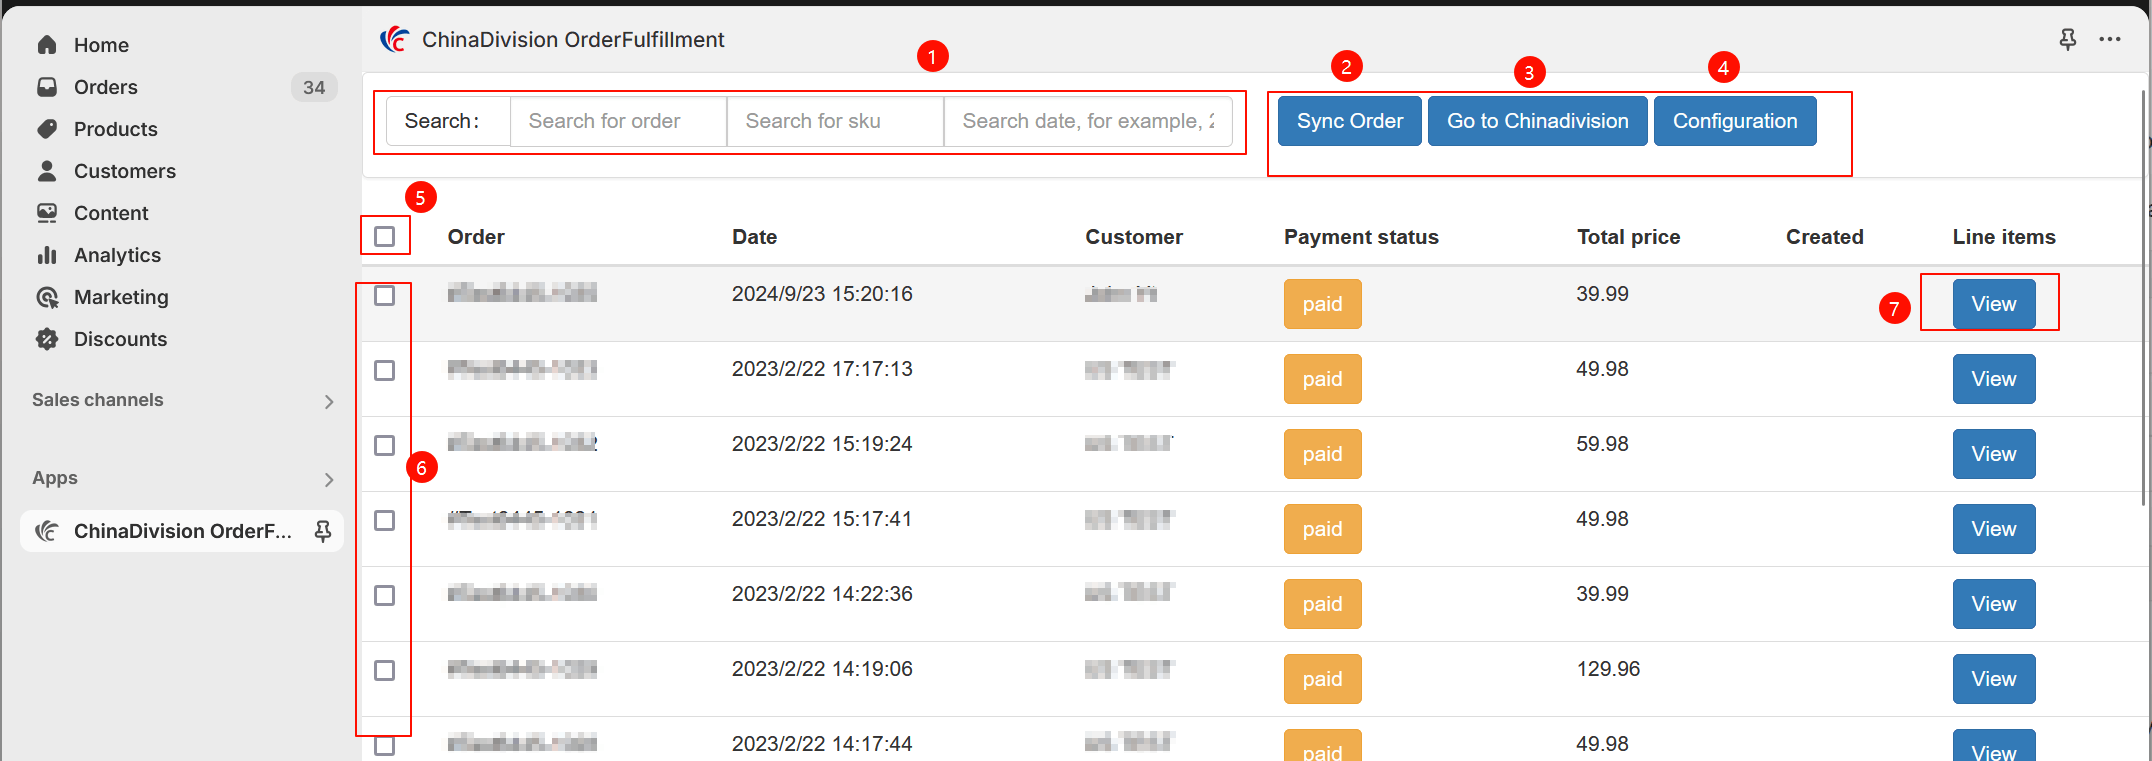
Task: Open the three-dot more options menu
Action: [2110, 39]
